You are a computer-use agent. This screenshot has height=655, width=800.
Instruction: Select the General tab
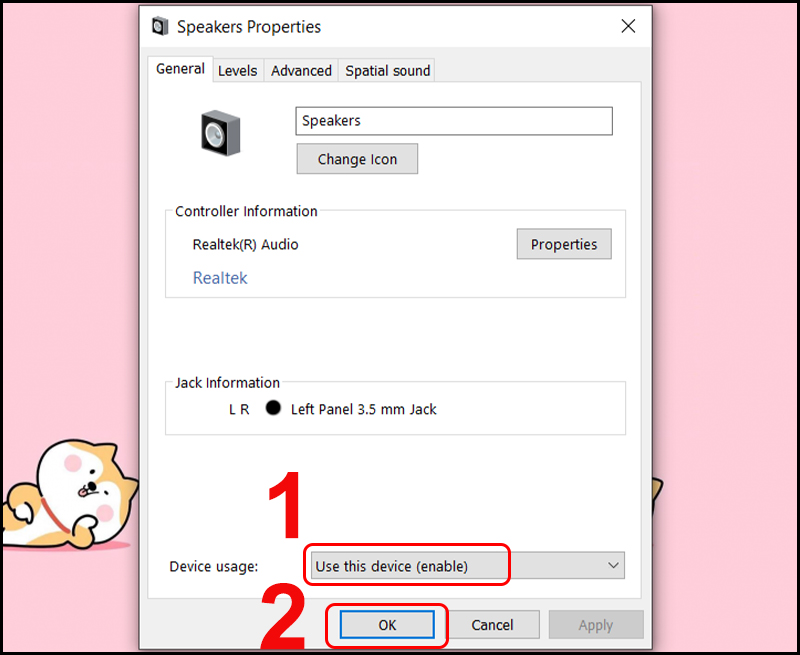pos(180,69)
